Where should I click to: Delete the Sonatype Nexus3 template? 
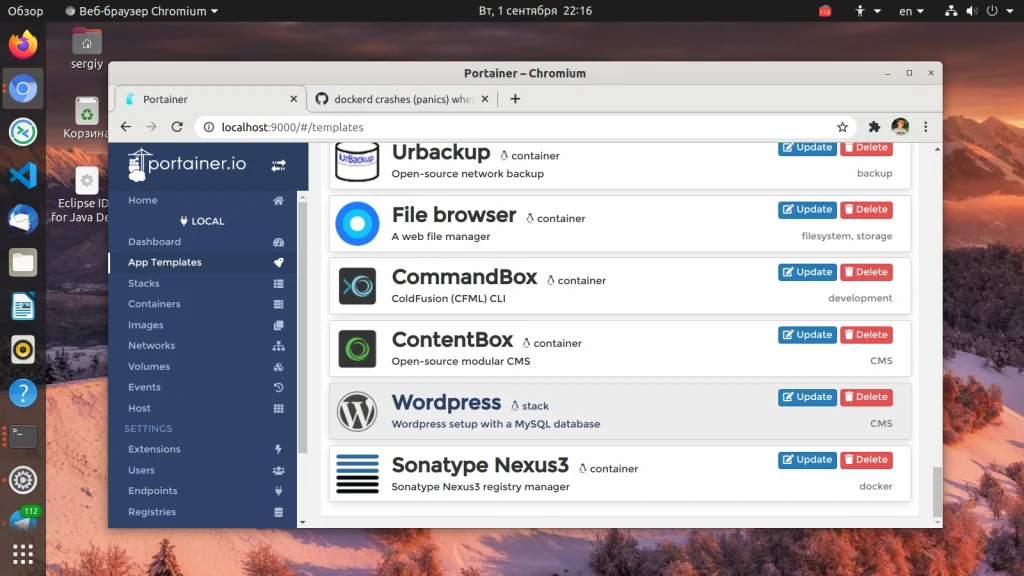pyautogui.click(x=866, y=460)
